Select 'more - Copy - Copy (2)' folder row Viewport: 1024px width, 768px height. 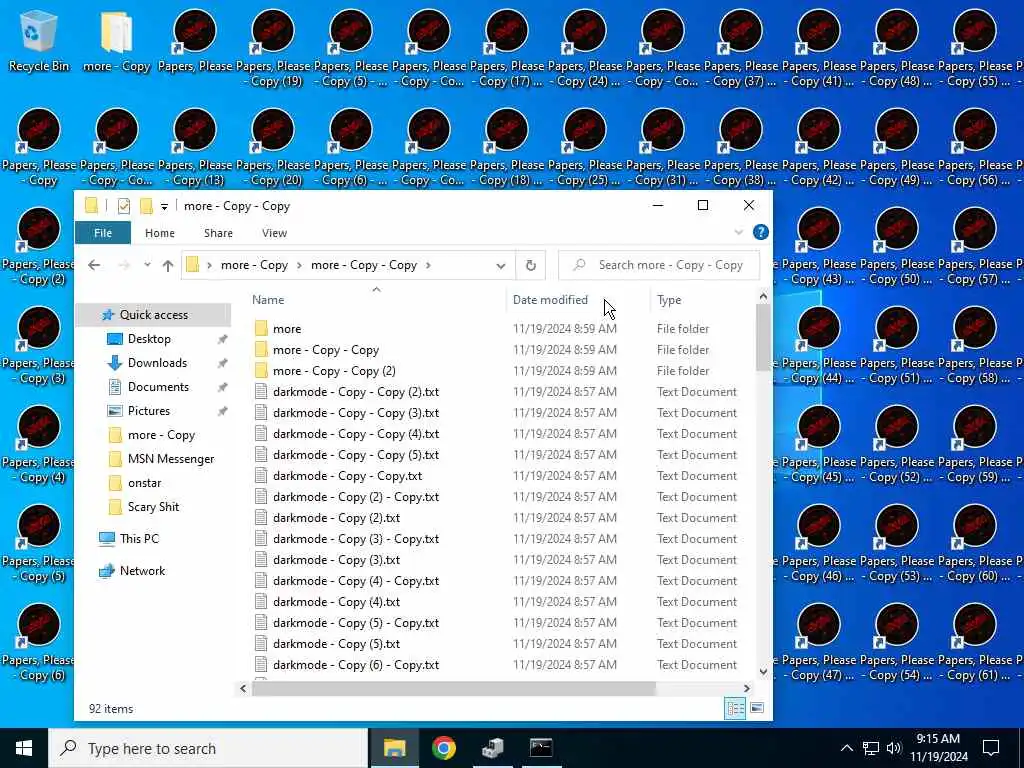[334, 371]
